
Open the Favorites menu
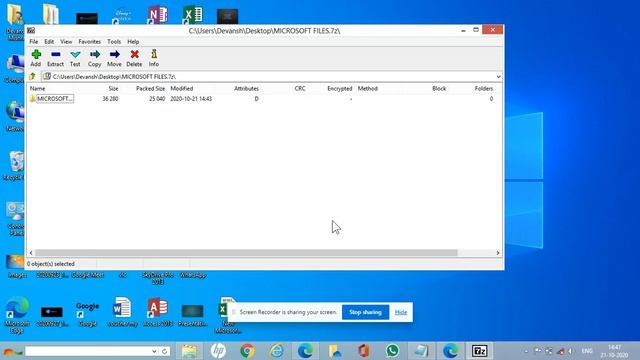[89, 42]
